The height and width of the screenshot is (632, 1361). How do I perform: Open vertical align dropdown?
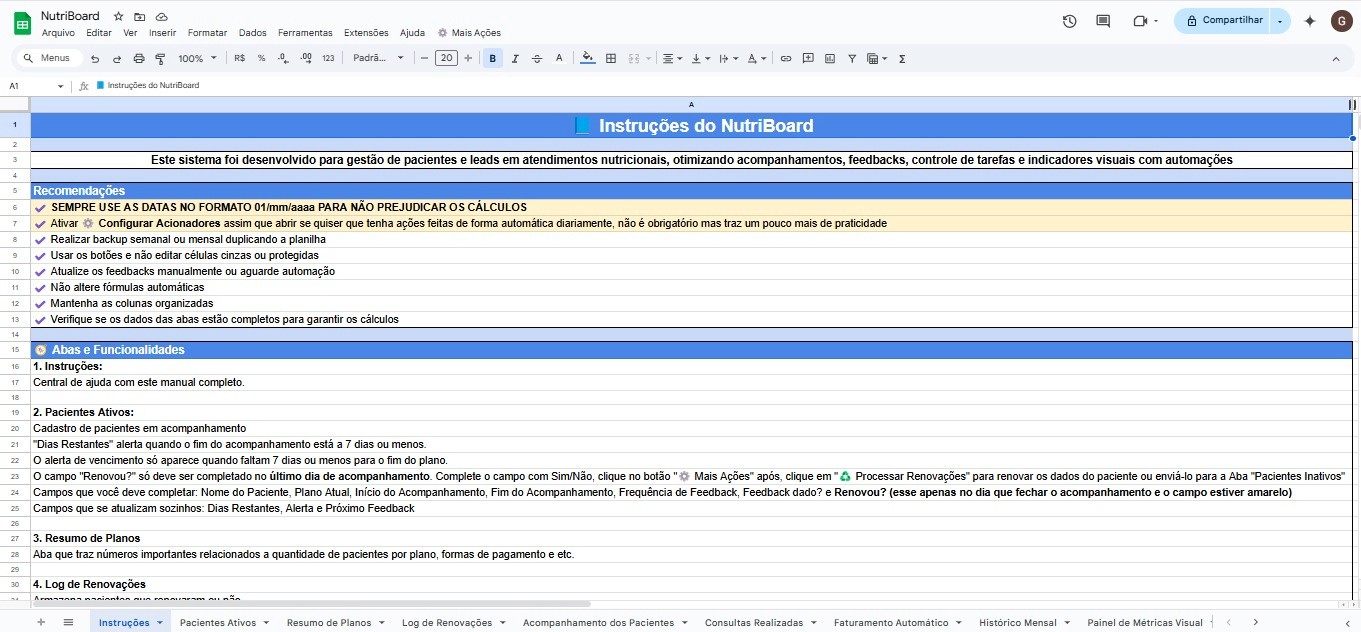[700, 59]
